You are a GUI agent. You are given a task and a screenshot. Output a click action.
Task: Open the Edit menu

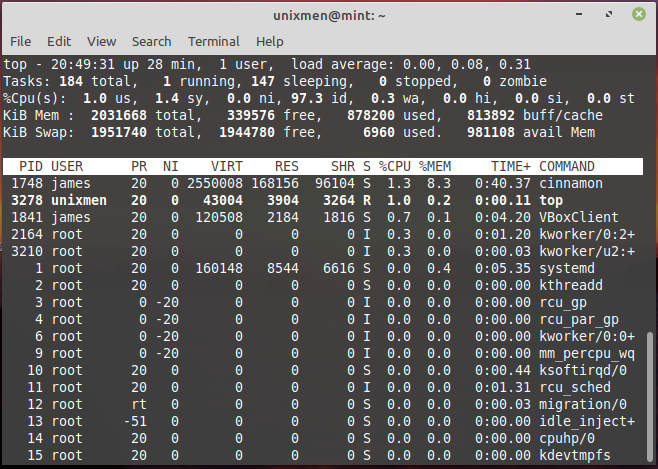pos(59,42)
